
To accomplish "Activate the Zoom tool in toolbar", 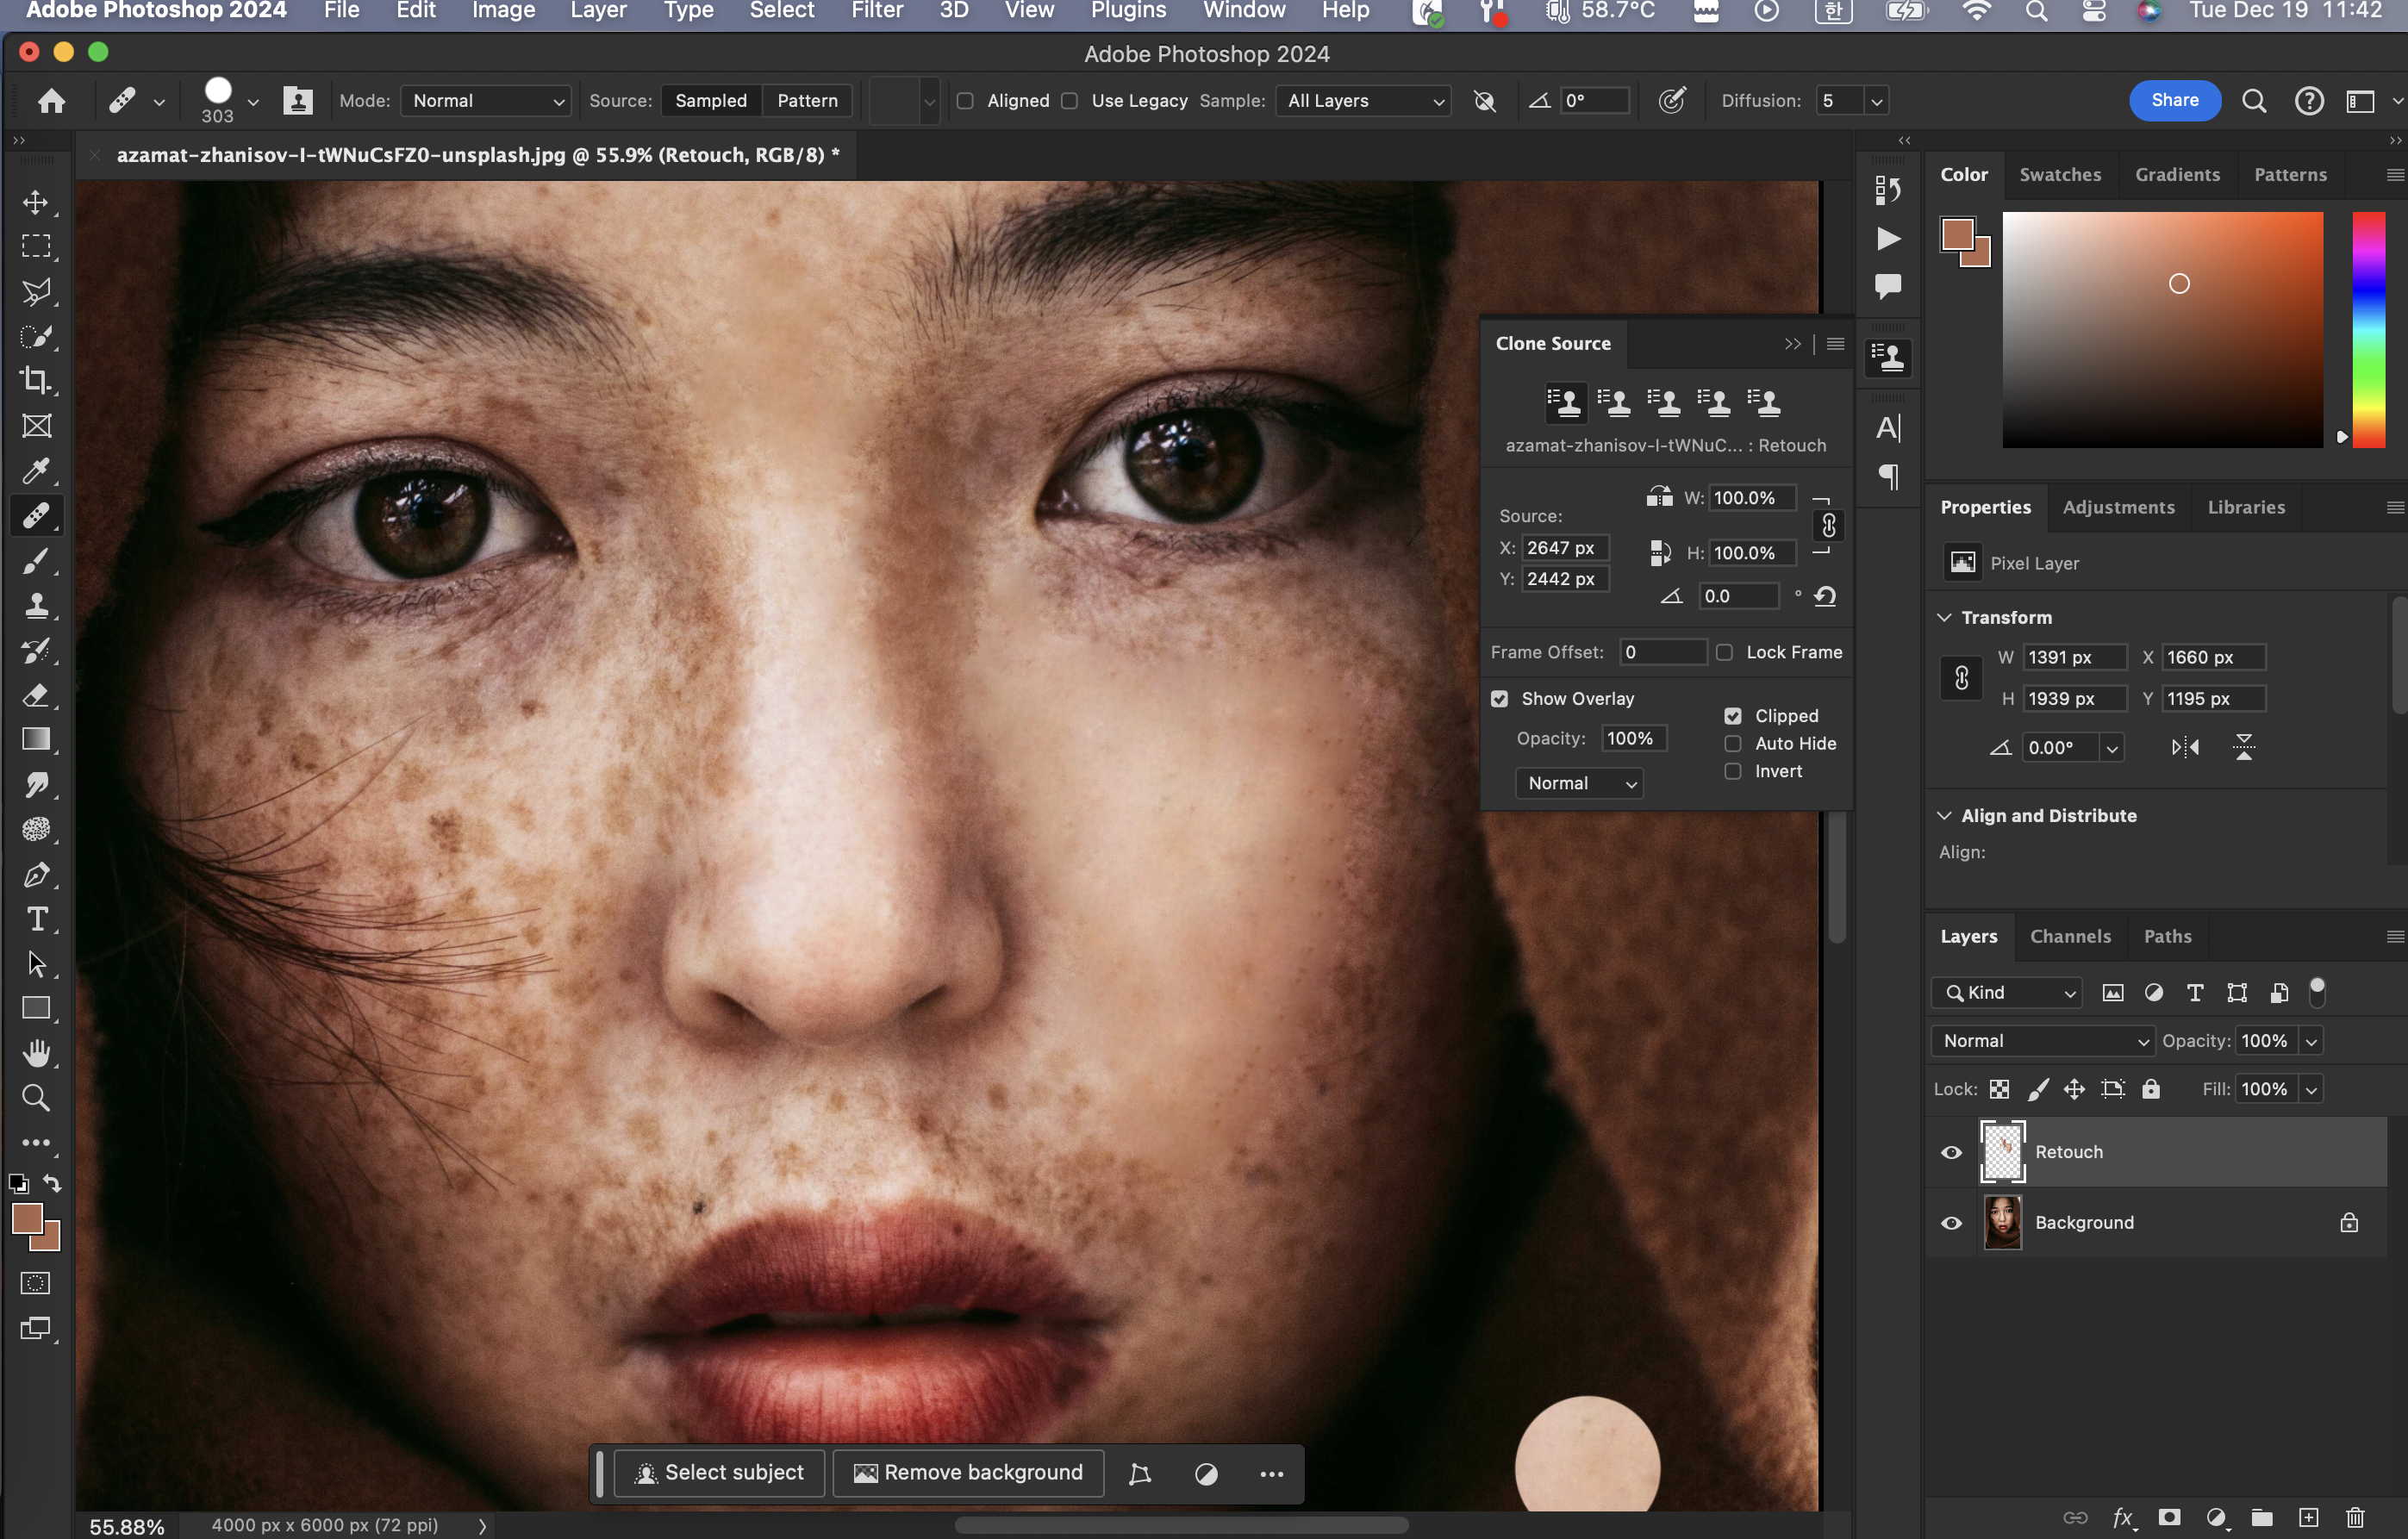I will [x=37, y=1098].
